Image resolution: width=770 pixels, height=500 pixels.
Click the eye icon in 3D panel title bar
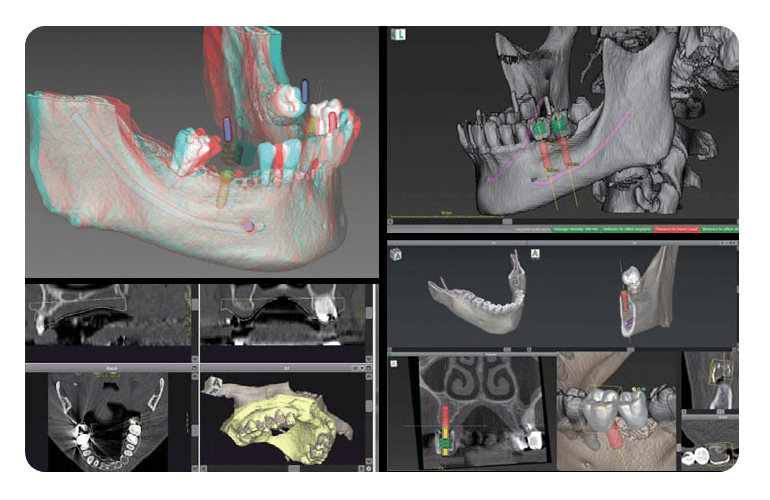[x=356, y=368]
